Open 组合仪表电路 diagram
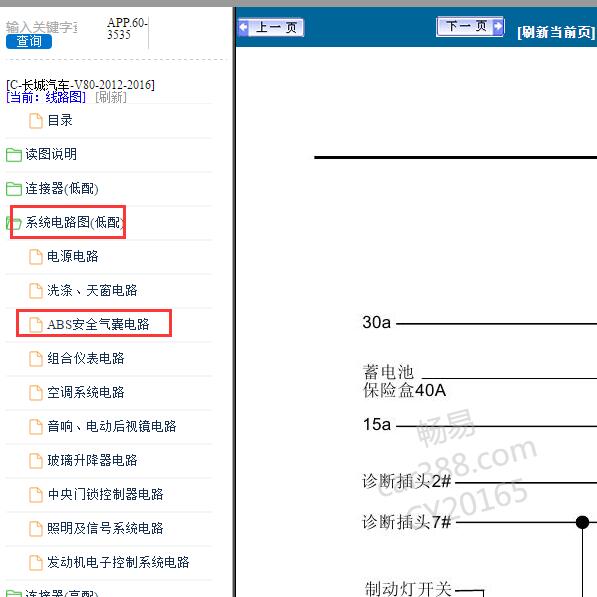This screenshot has height=597, width=597. pyautogui.click(x=85, y=358)
